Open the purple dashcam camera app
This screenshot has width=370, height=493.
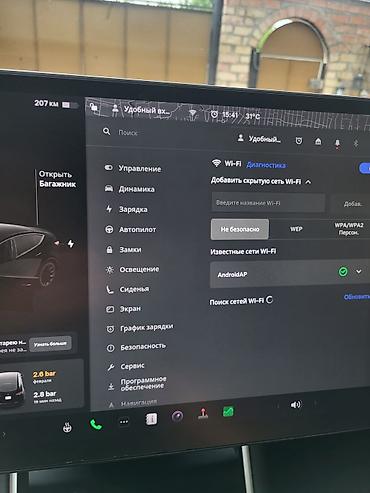[177, 416]
